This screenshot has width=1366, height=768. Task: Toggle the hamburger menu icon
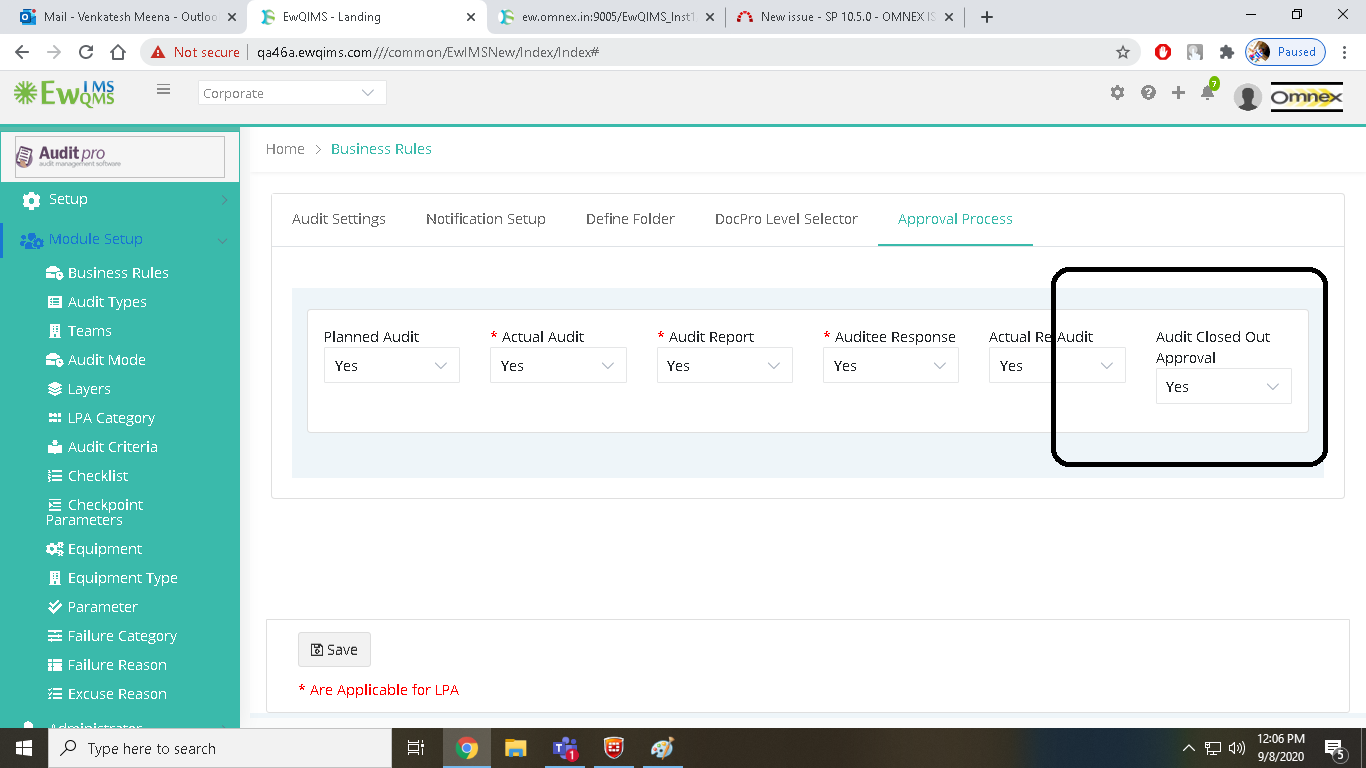click(163, 90)
